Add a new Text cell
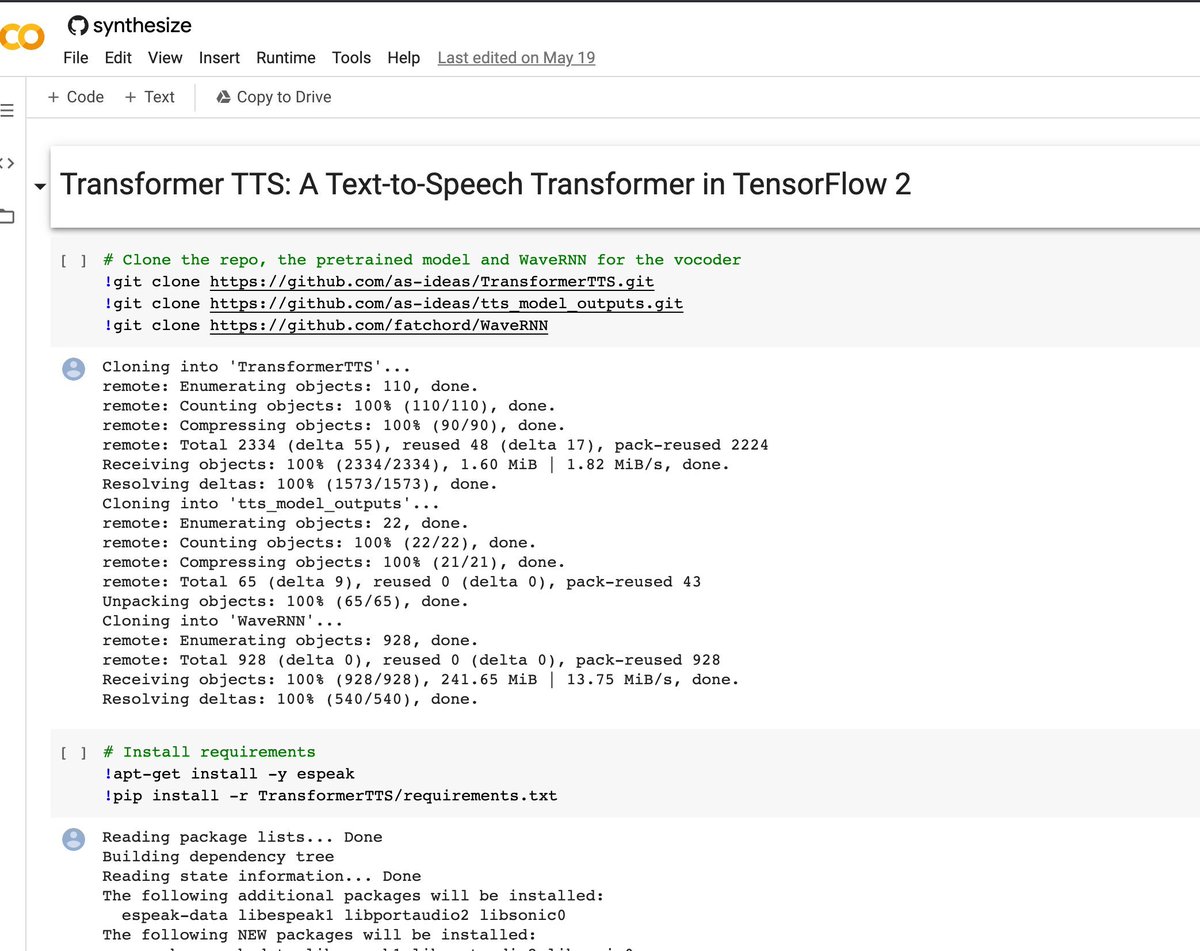Viewport: 1200px width, 951px height. click(x=149, y=97)
